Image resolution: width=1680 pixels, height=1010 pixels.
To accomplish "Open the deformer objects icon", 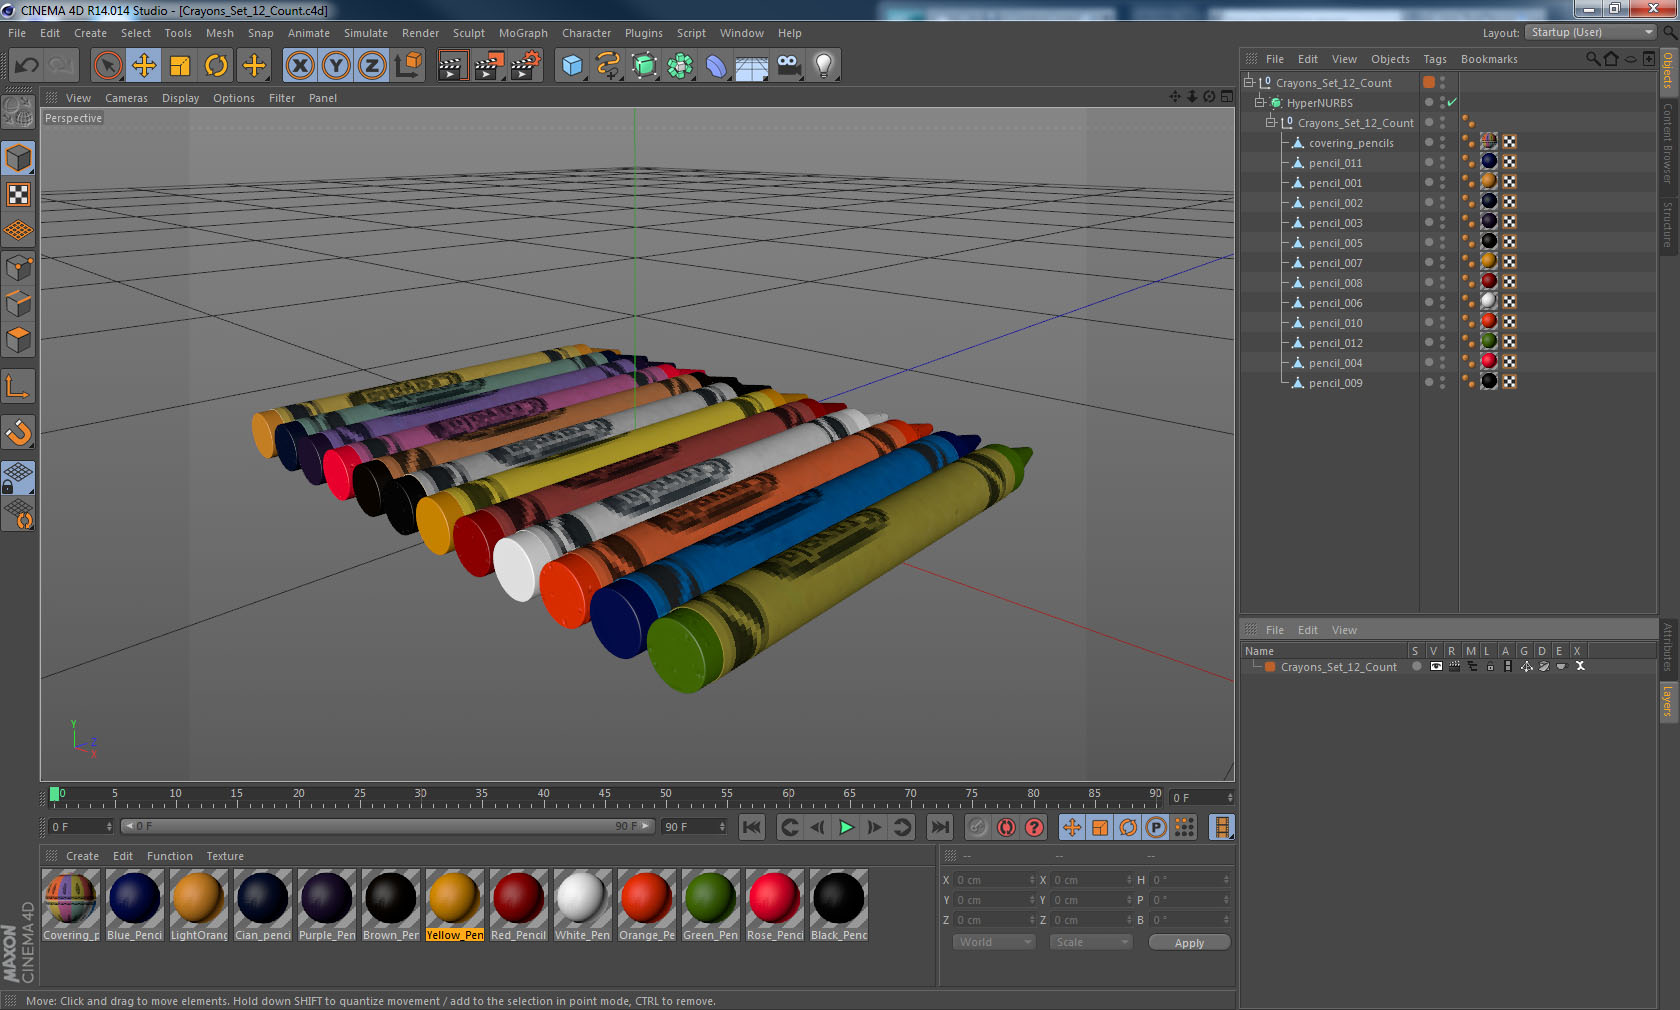I will coord(716,66).
